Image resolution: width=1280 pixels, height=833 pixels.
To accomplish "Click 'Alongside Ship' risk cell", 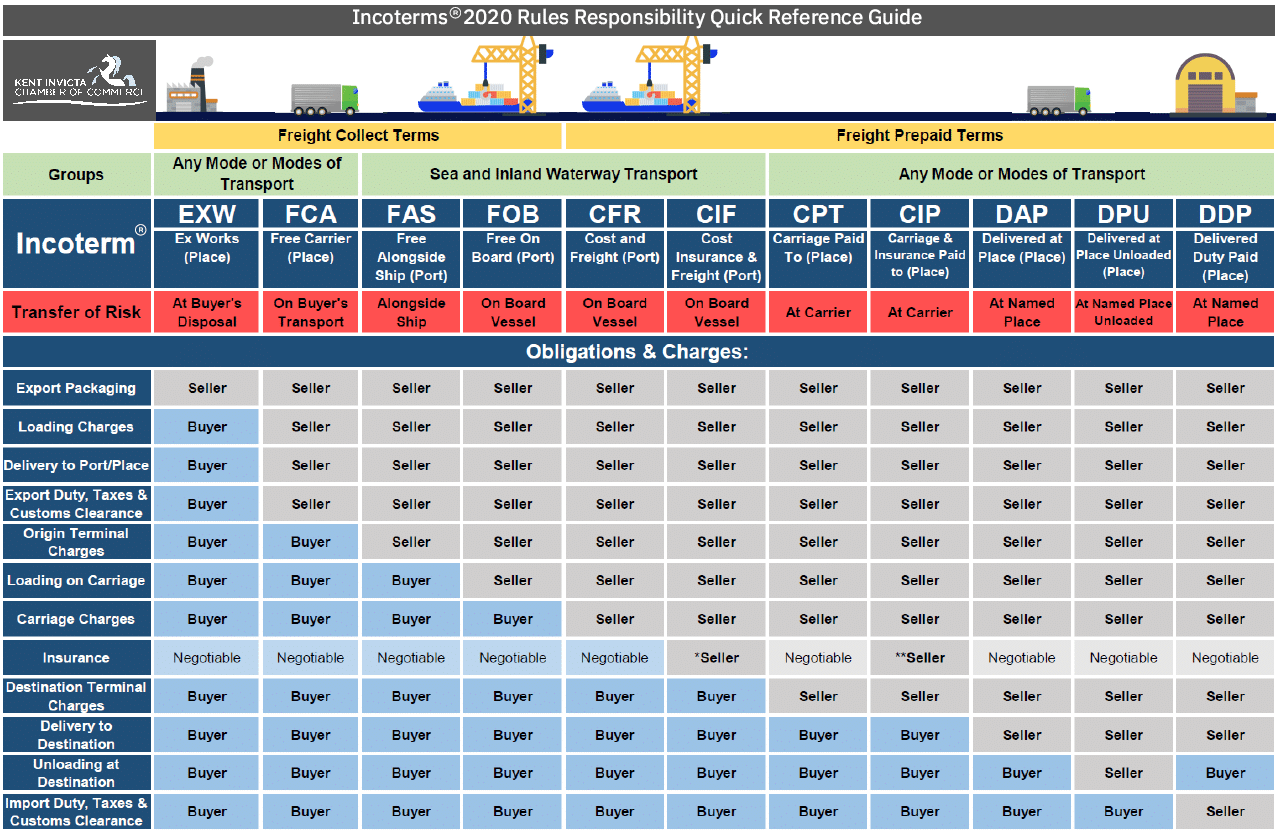I will click(x=411, y=312).
